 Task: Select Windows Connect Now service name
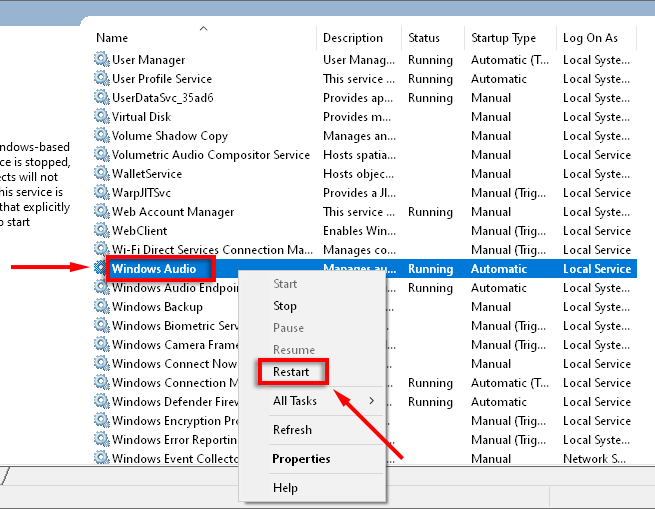[174, 364]
